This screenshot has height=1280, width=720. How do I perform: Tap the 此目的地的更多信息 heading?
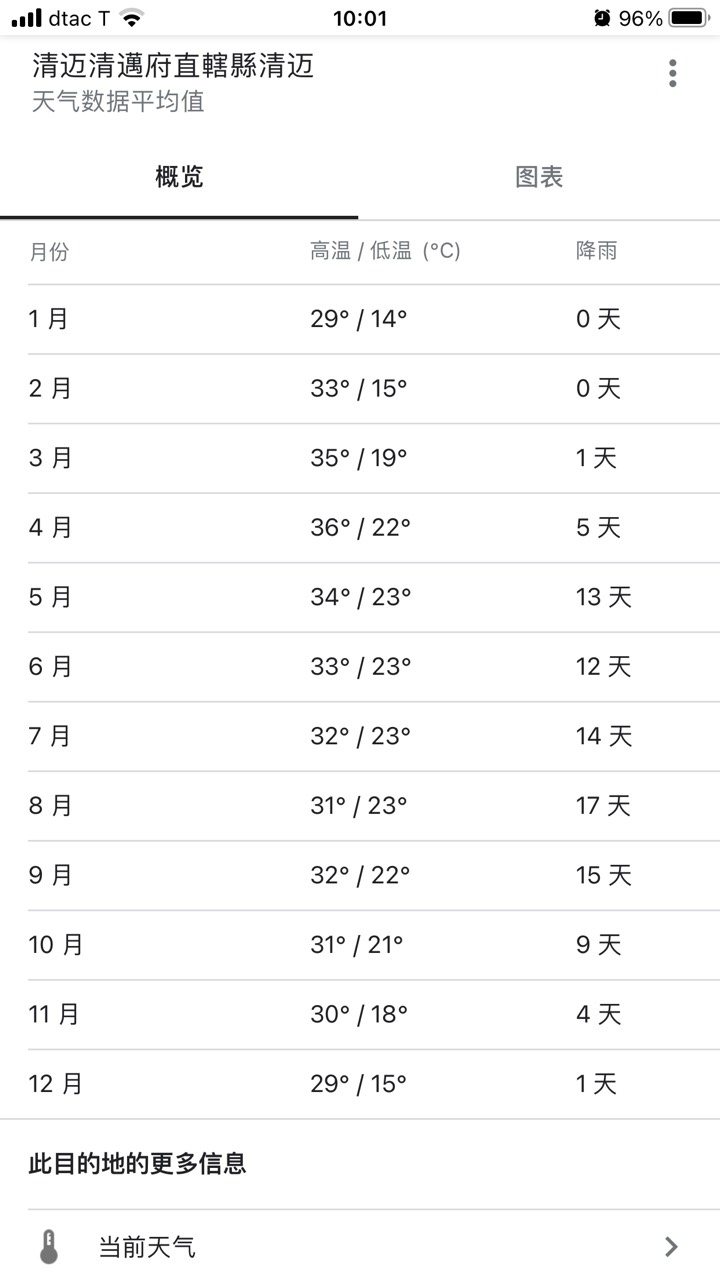pos(137,1164)
